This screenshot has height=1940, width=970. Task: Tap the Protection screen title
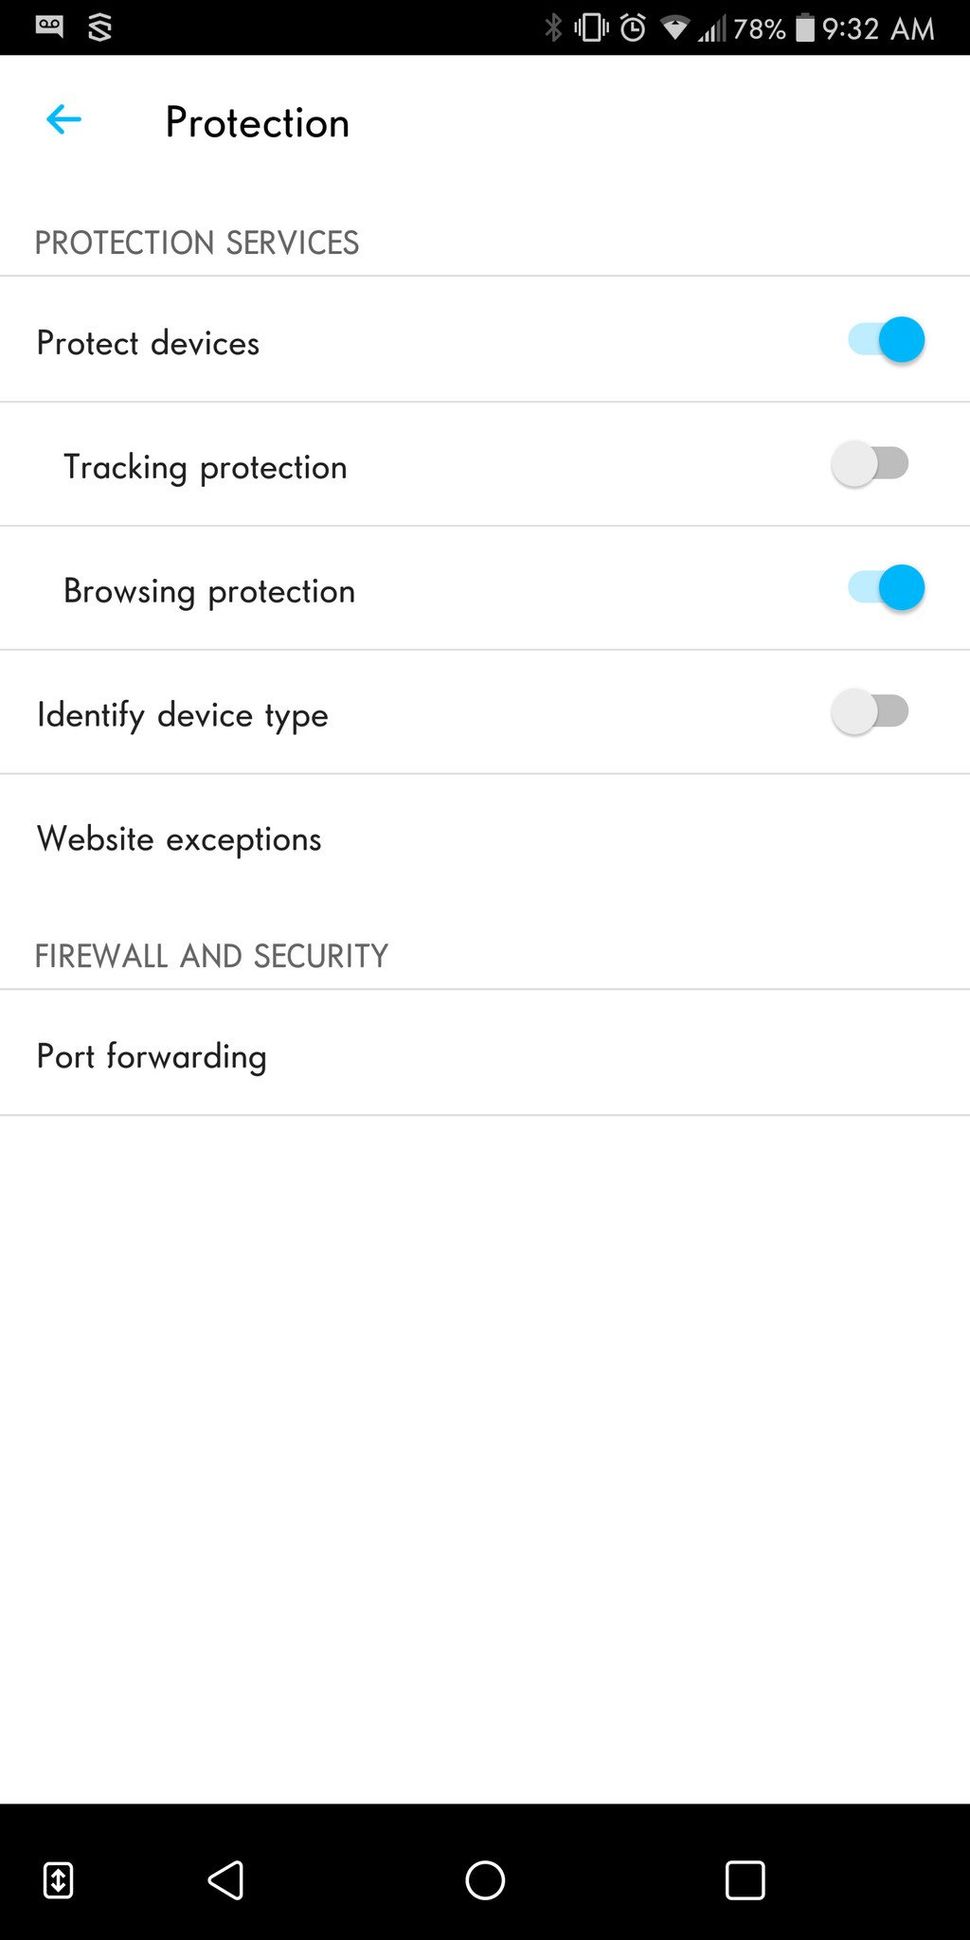tap(257, 122)
